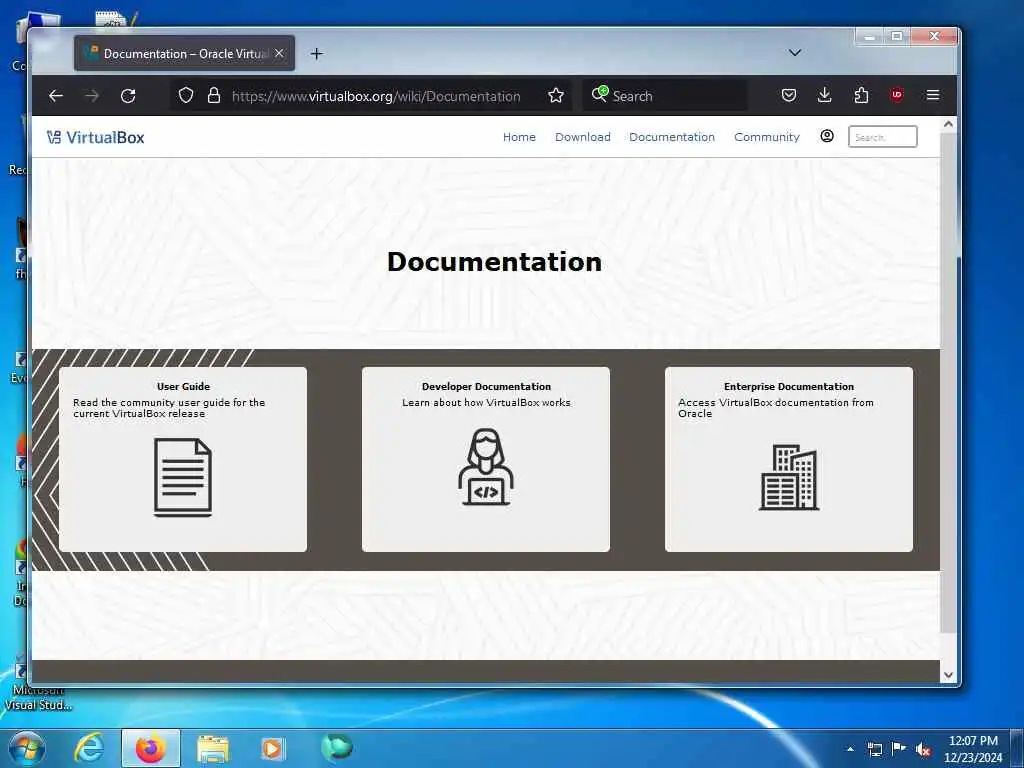Click the Documentation page heading

click(494, 262)
